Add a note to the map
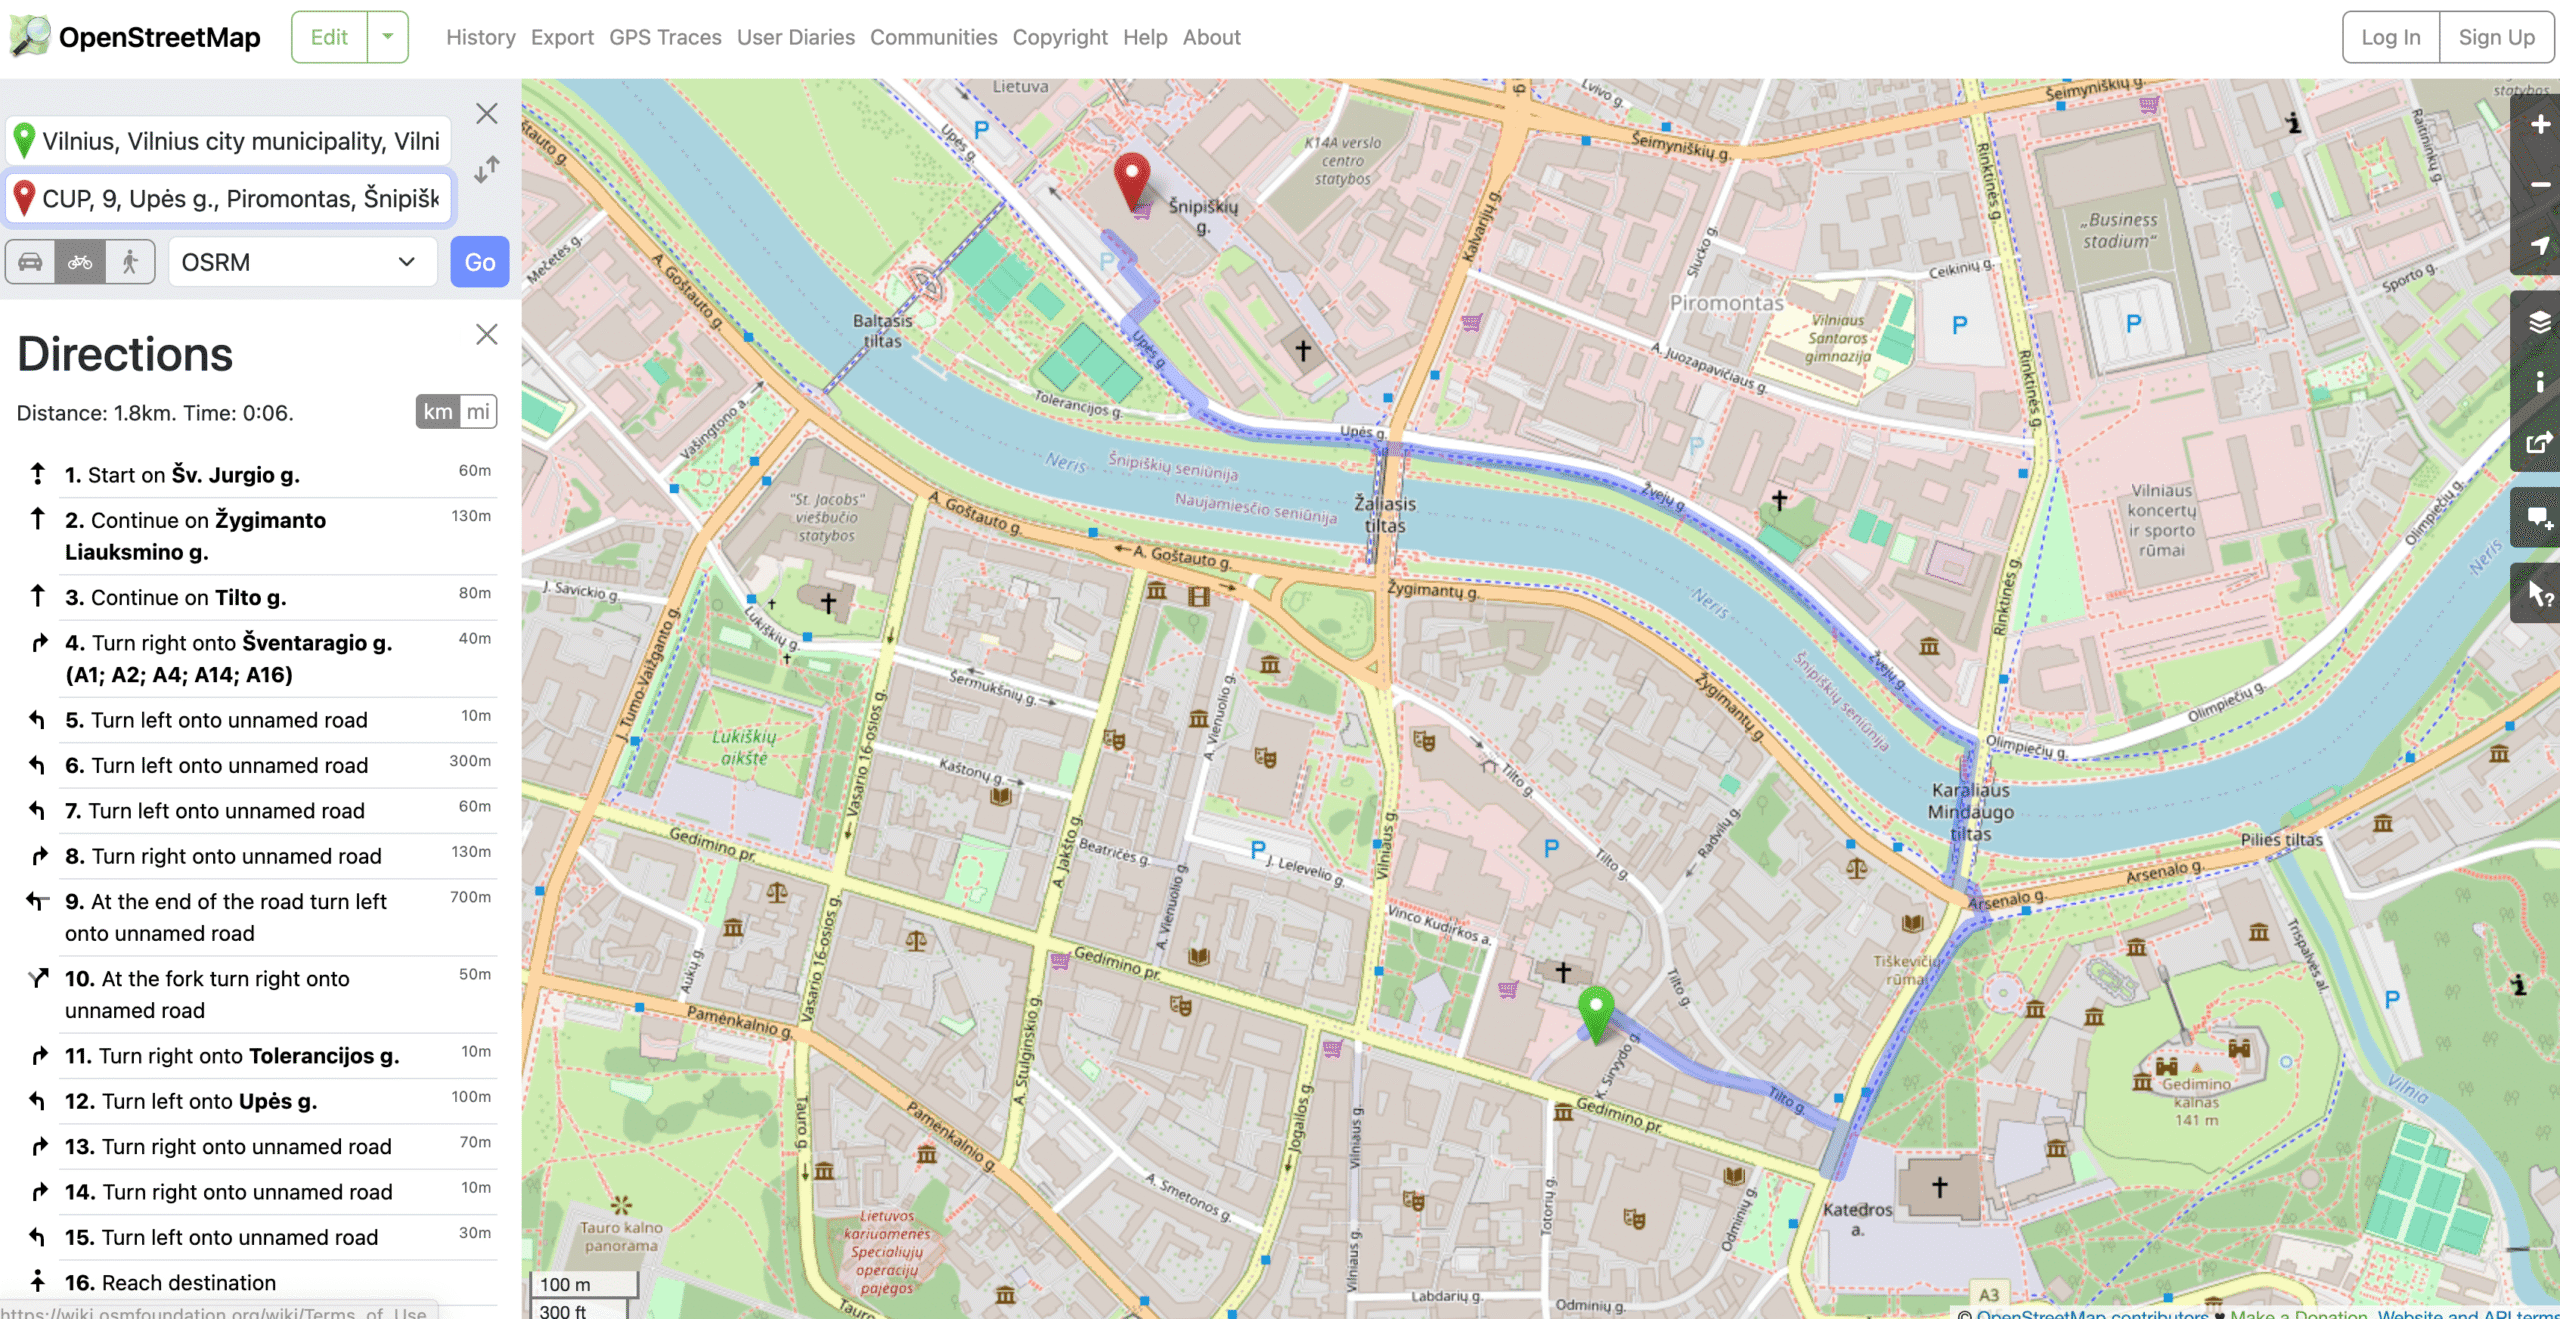The width and height of the screenshot is (2560, 1319). (x=2539, y=517)
